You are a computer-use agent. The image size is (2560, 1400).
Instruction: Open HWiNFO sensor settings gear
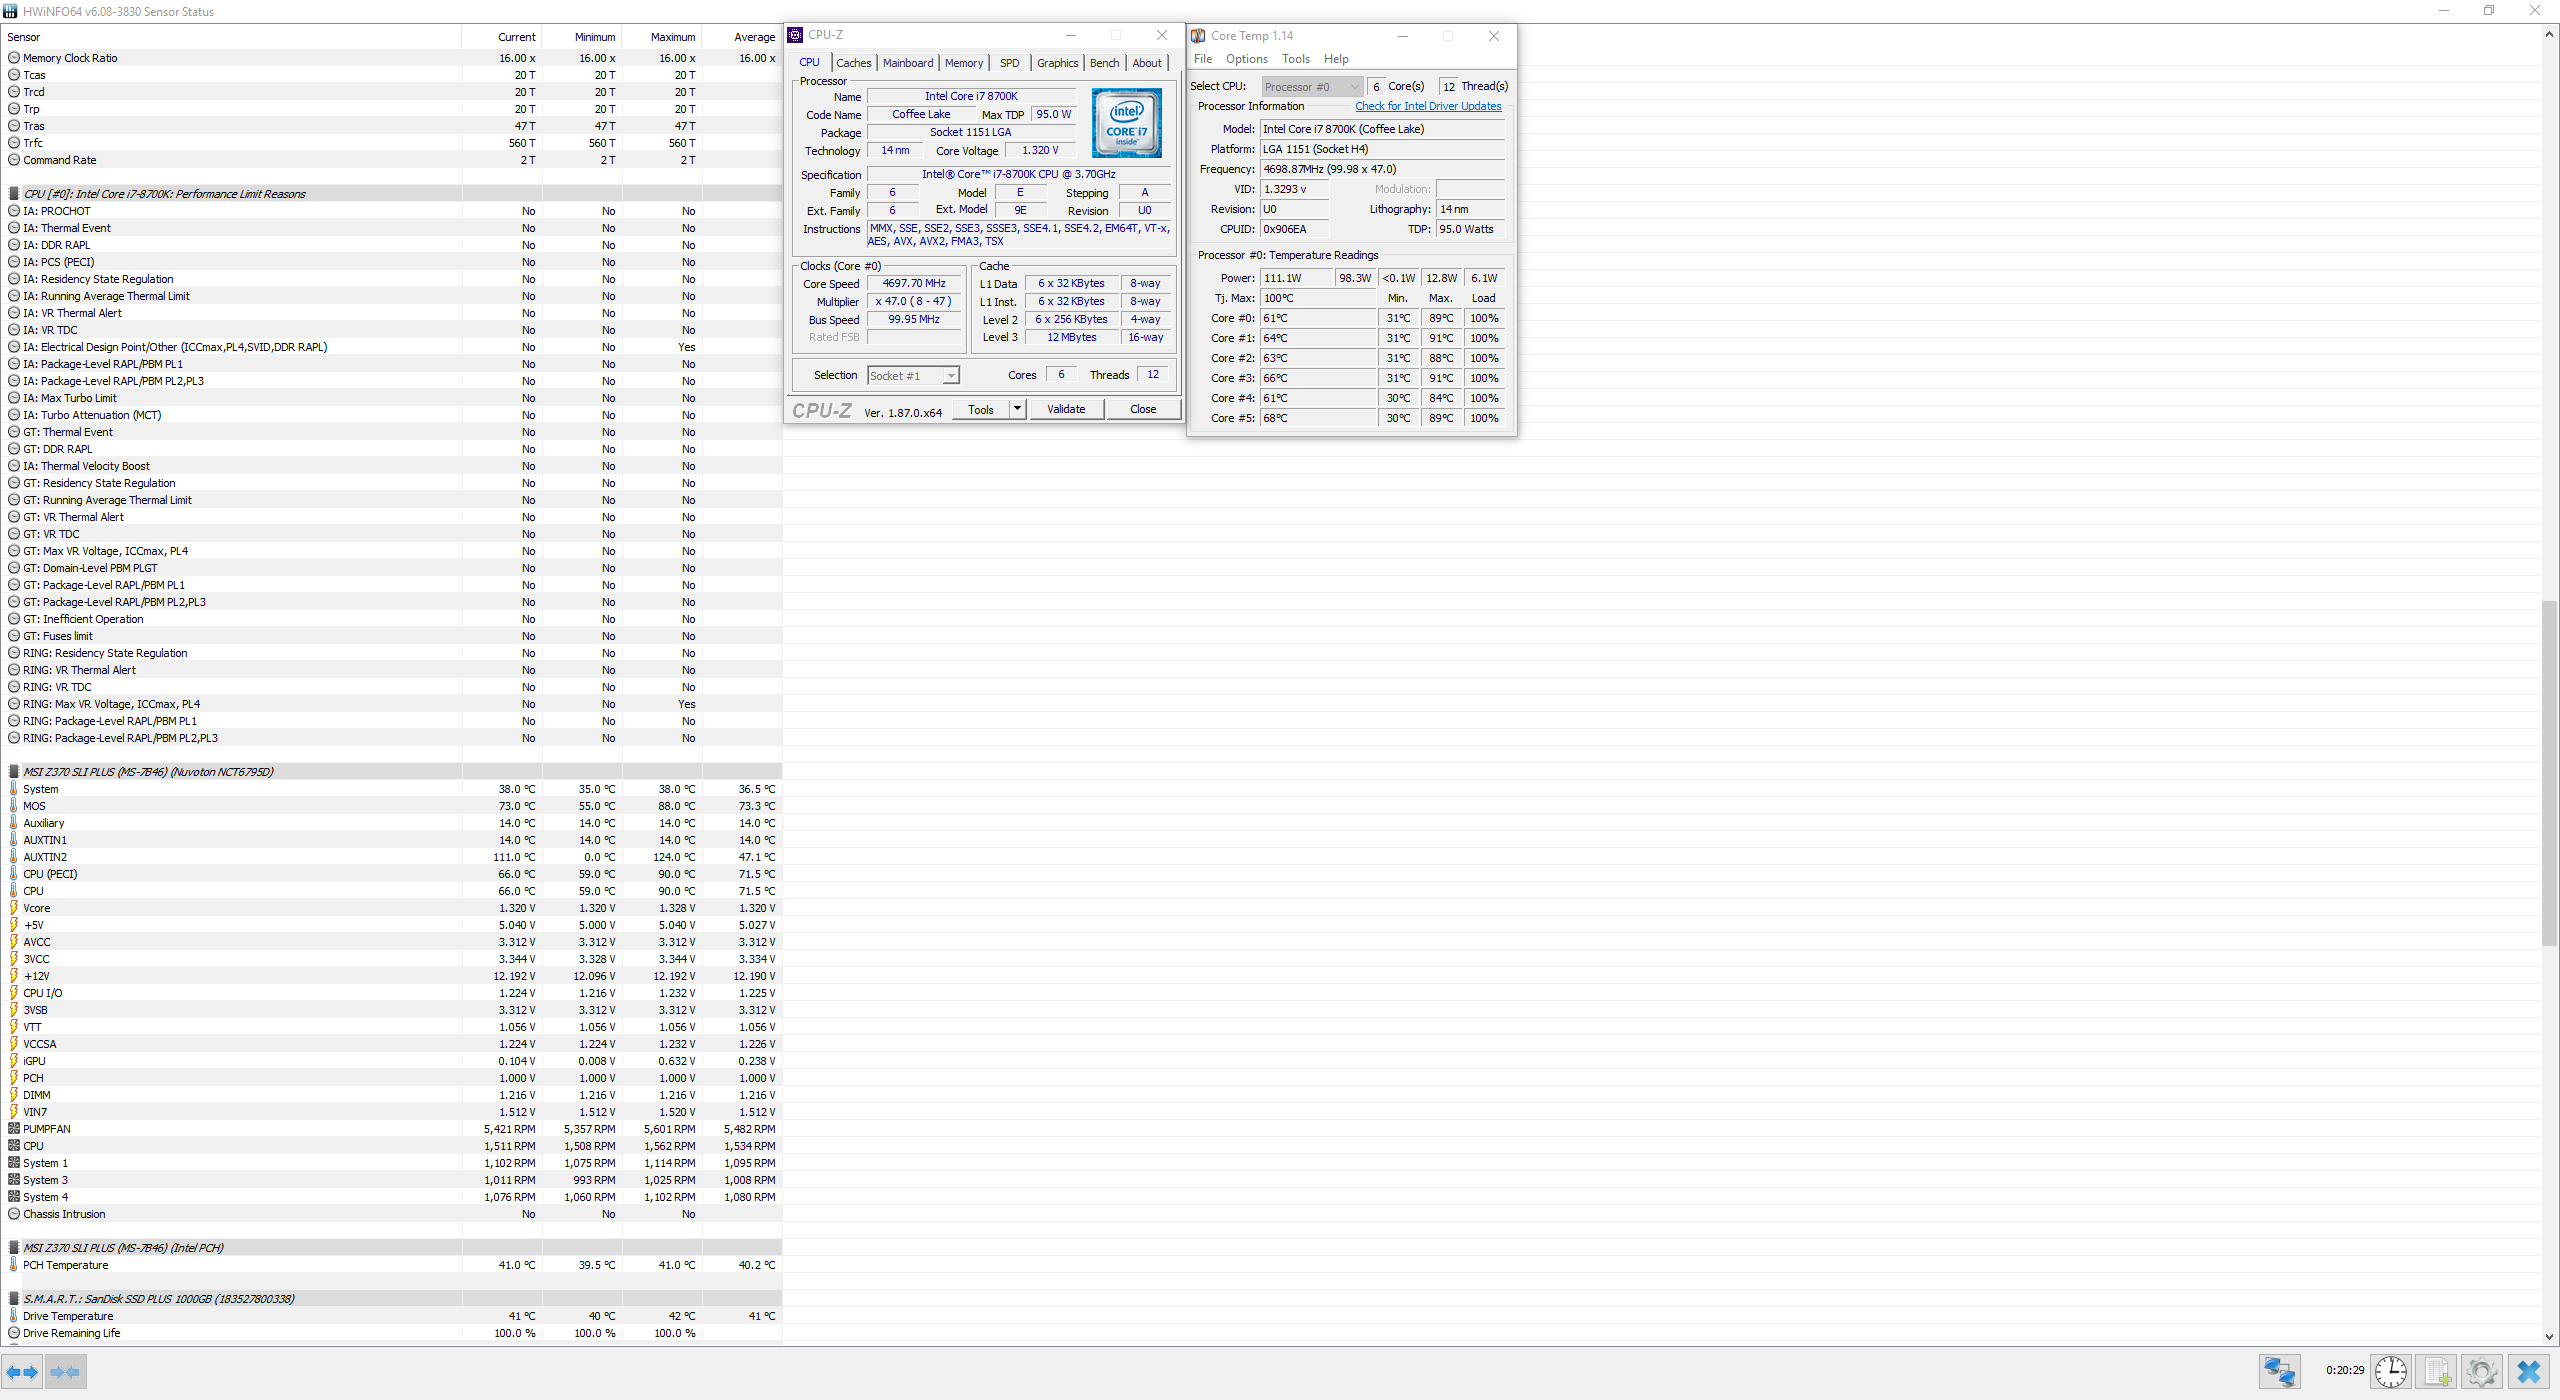click(2482, 1371)
